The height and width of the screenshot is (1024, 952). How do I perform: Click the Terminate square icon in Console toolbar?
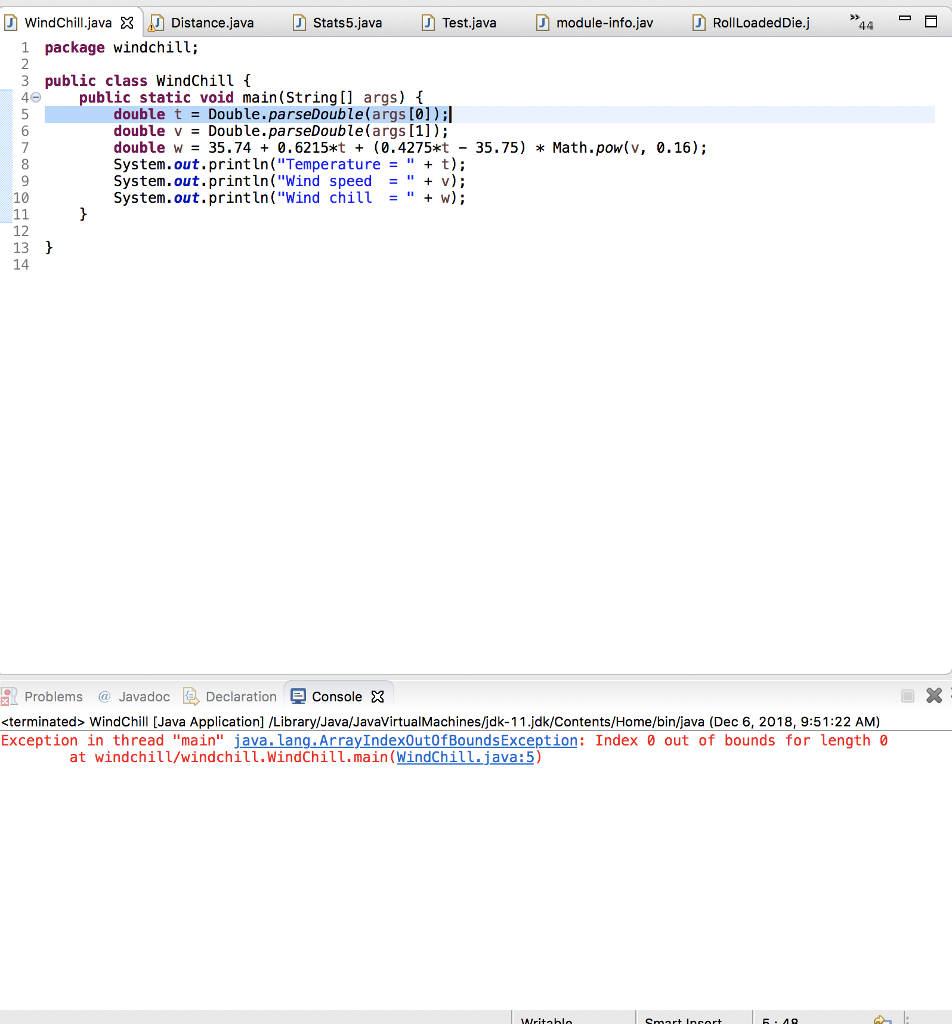coord(907,695)
